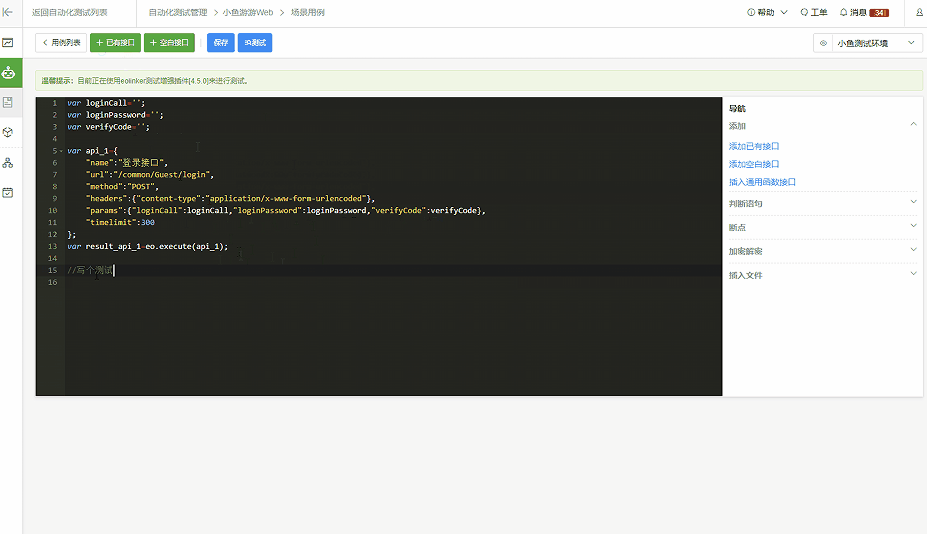927x534 pixels.
Task: Click the blue 测试 test button
Action: coord(255,43)
